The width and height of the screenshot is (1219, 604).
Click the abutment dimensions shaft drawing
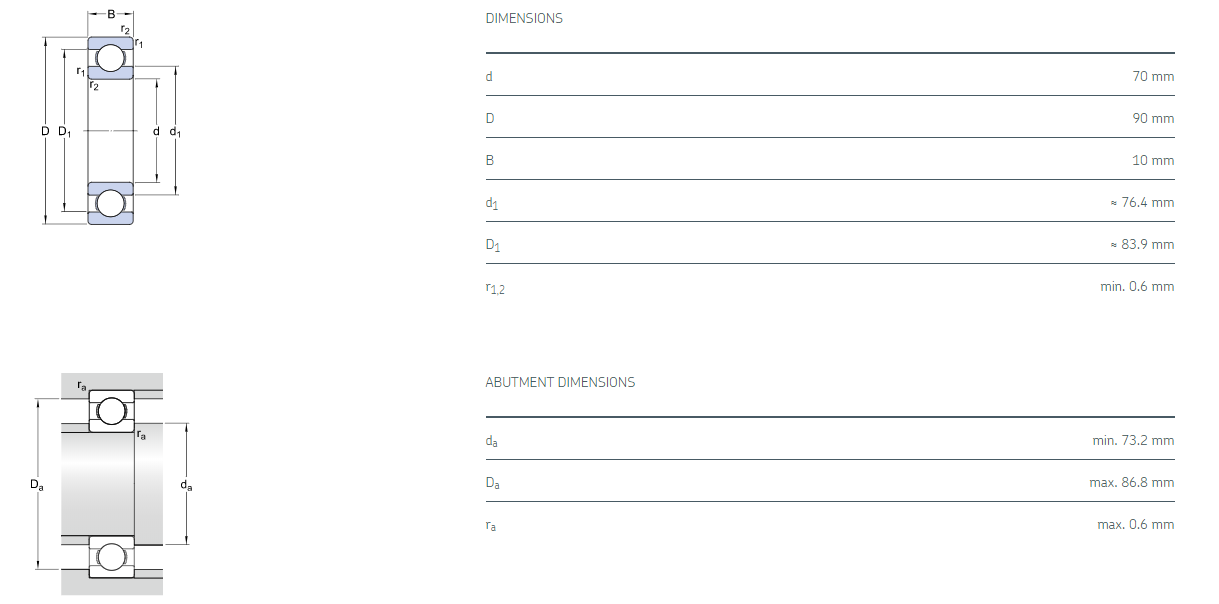pos(110,485)
